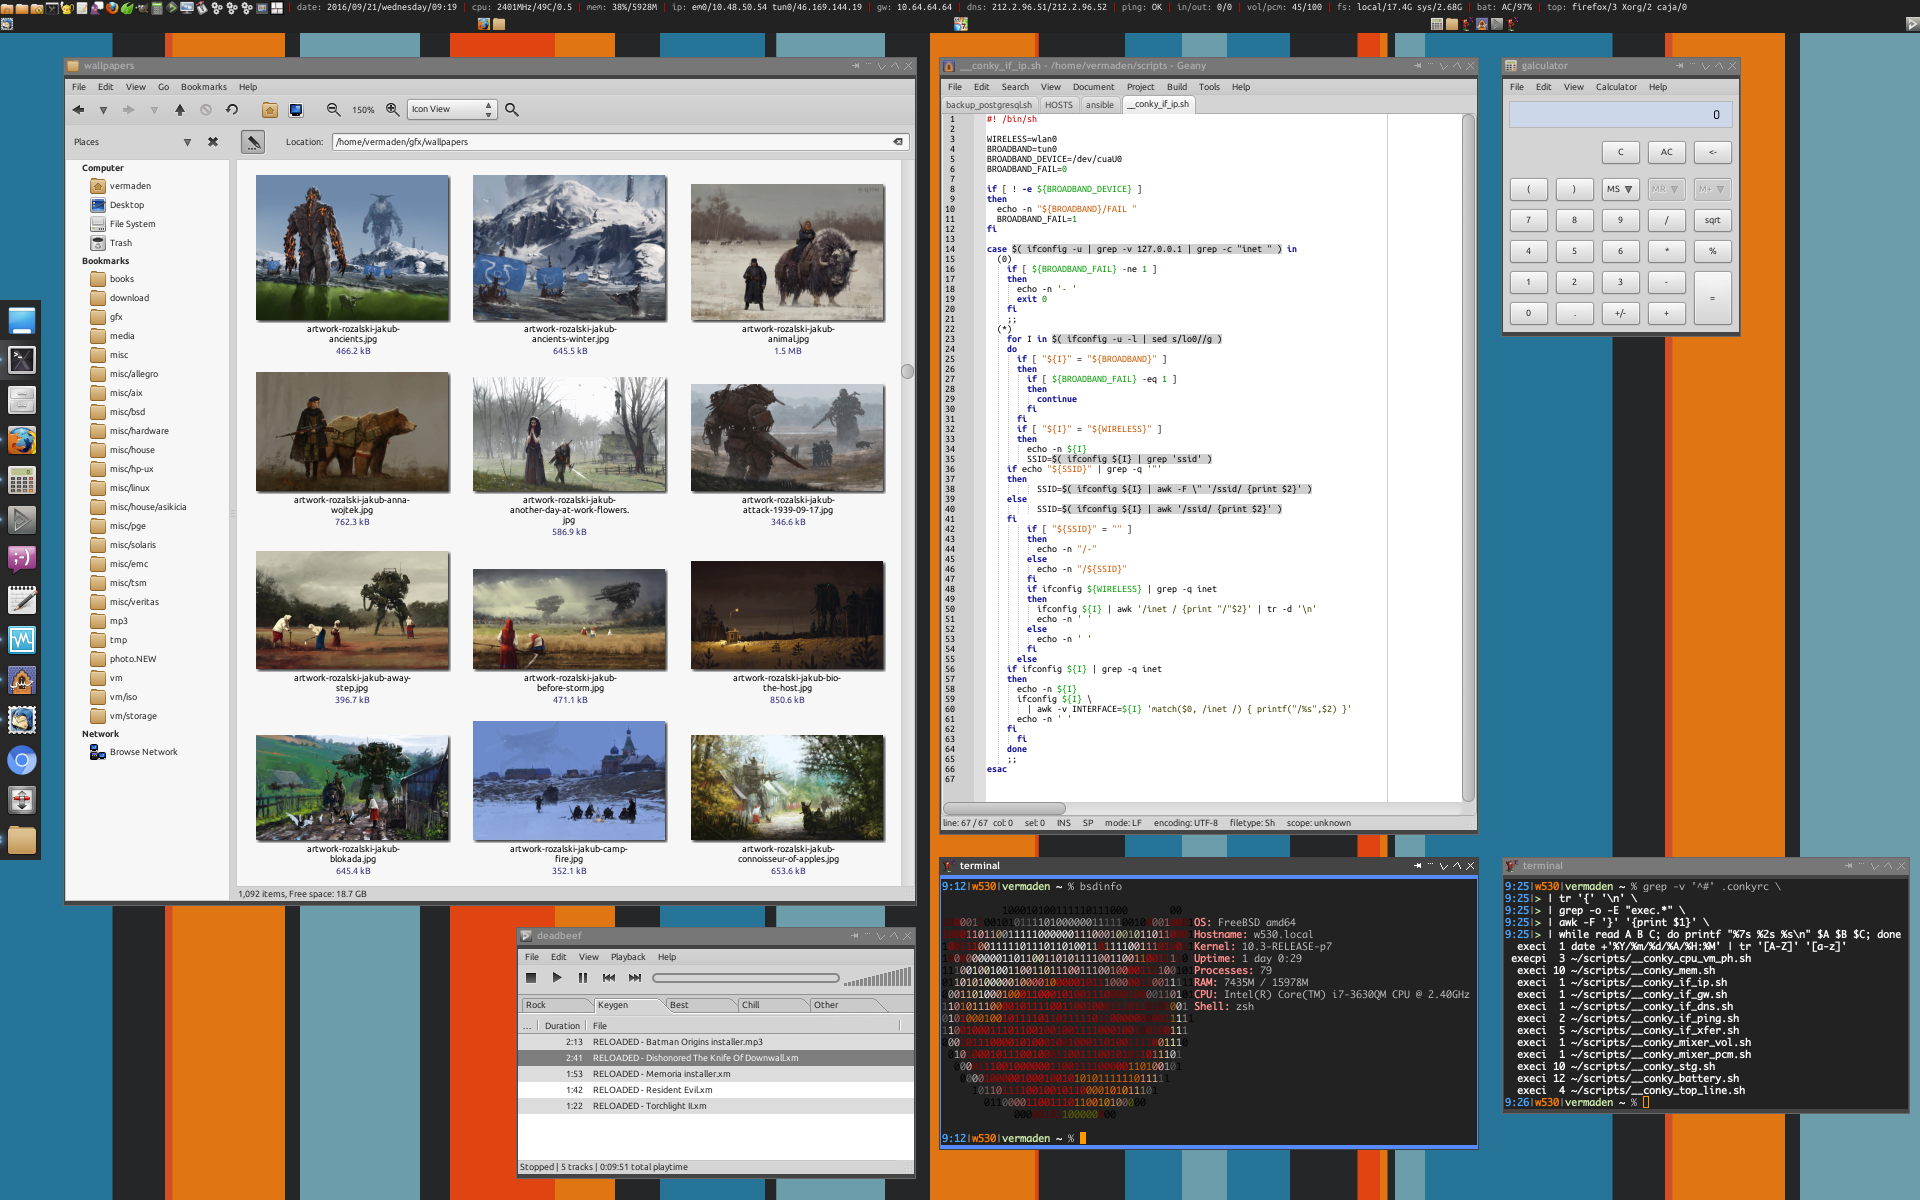Open the Trash place in sidebar
The width and height of the screenshot is (1920, 1200).
(x=120, y=243)
